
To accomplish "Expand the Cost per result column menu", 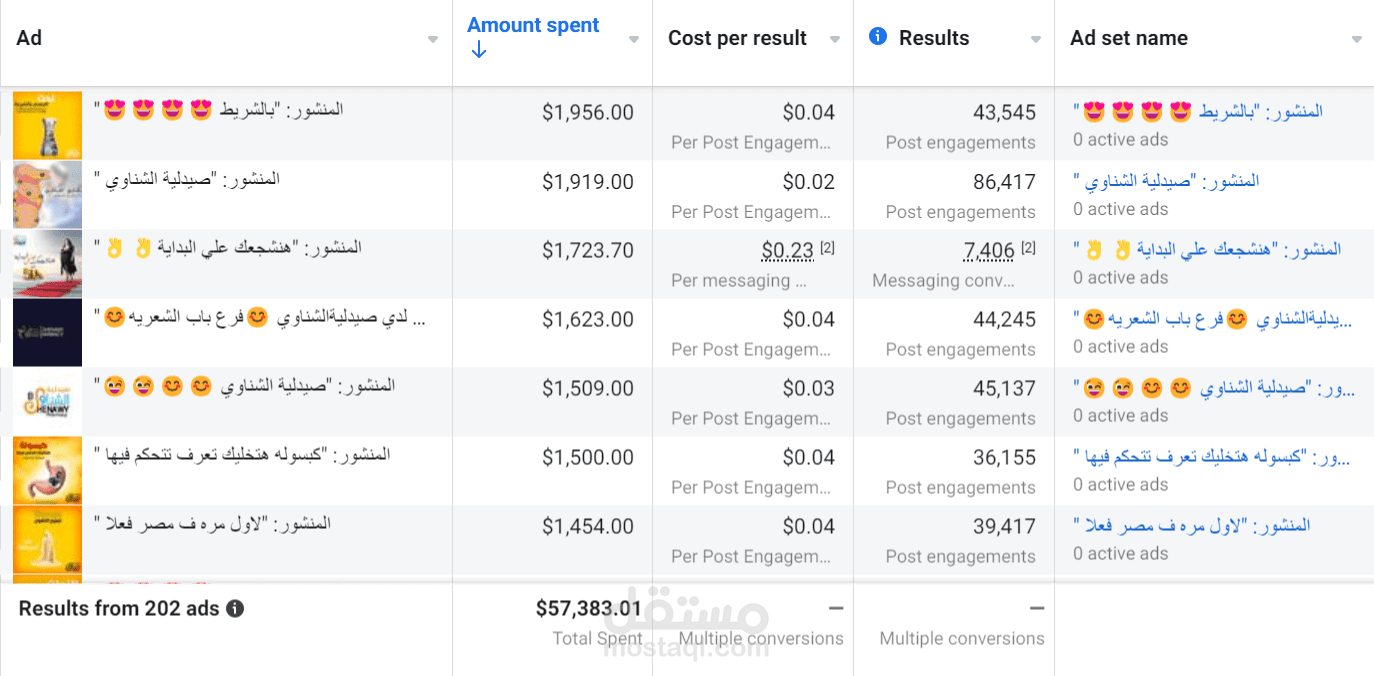I will point(834,39).
